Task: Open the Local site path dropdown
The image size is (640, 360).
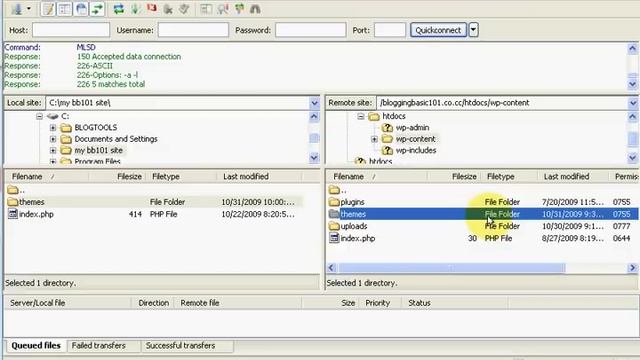Action: pyautogui.click(x=314, y=103)
